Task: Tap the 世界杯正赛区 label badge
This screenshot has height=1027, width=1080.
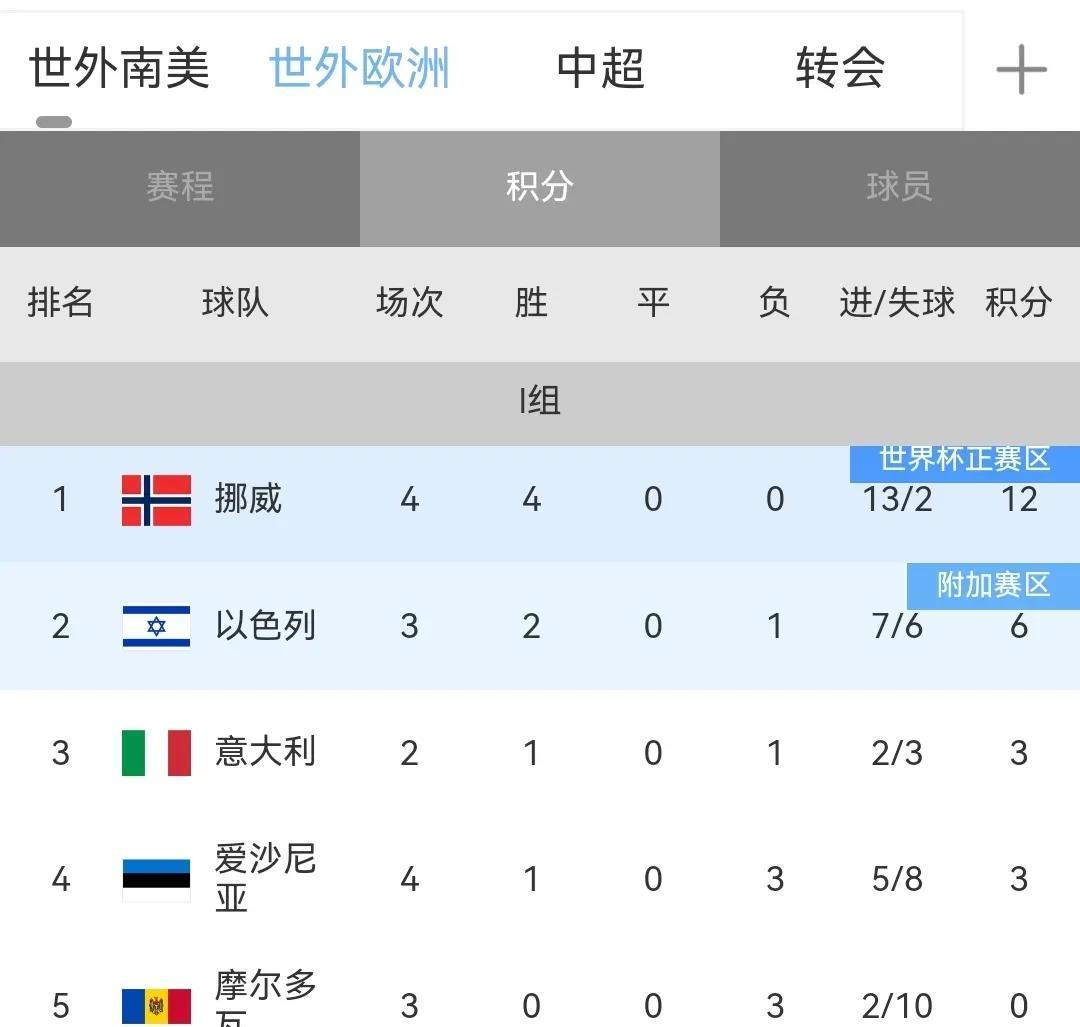Action: 964,461
